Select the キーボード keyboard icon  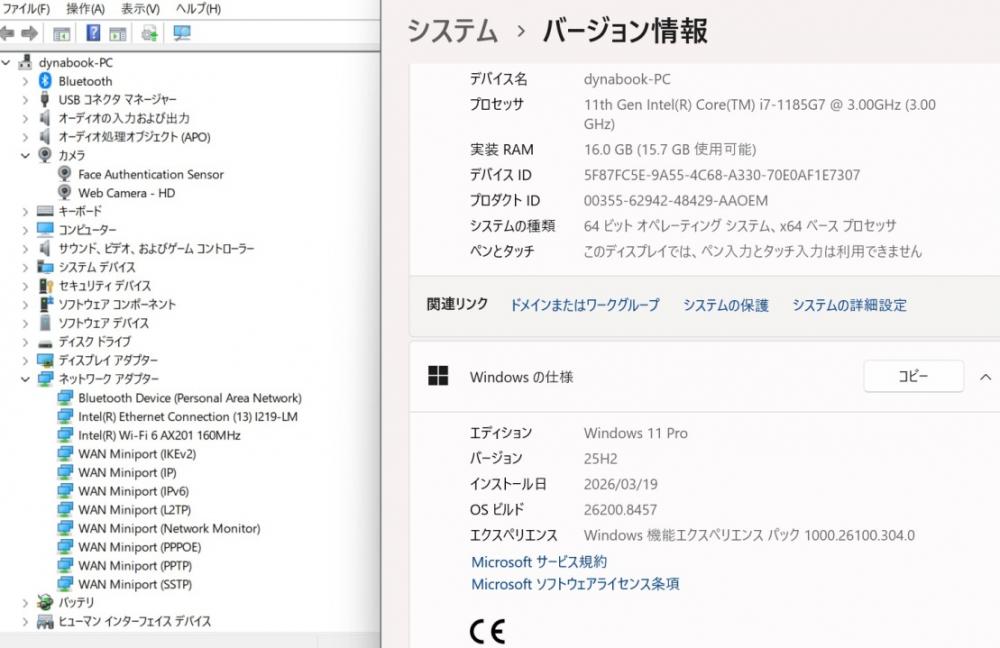[45, 211]
